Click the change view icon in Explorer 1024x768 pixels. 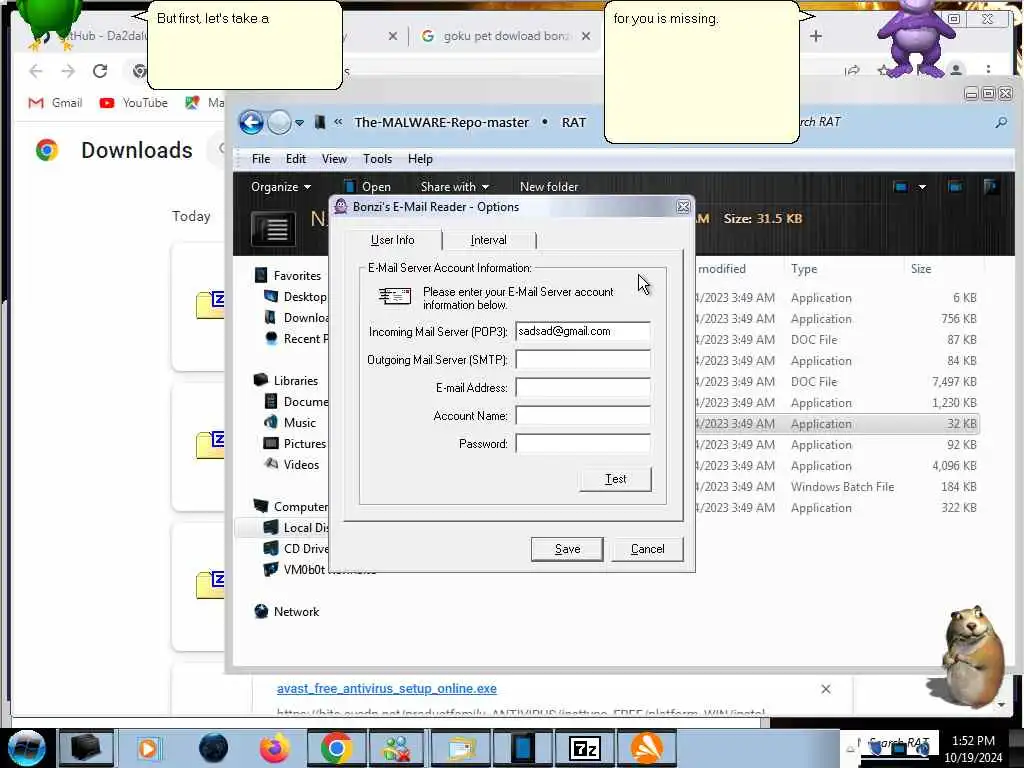[x=900, y=187]
